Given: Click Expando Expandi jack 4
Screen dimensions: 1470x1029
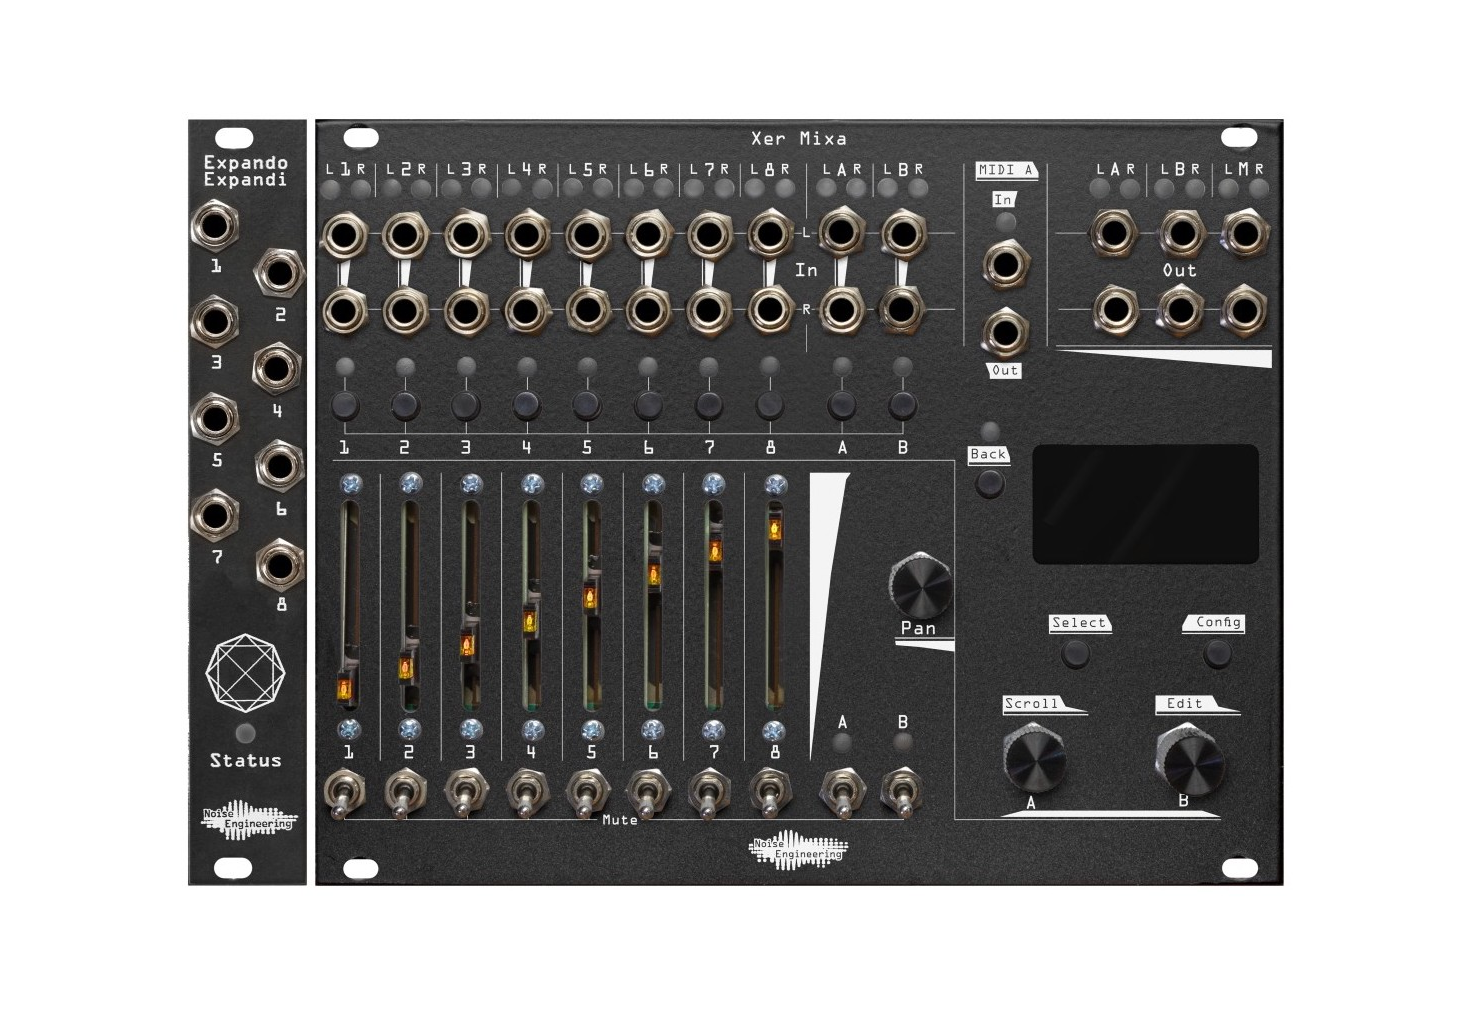Looking at the screenshot, I should [279, 369].
